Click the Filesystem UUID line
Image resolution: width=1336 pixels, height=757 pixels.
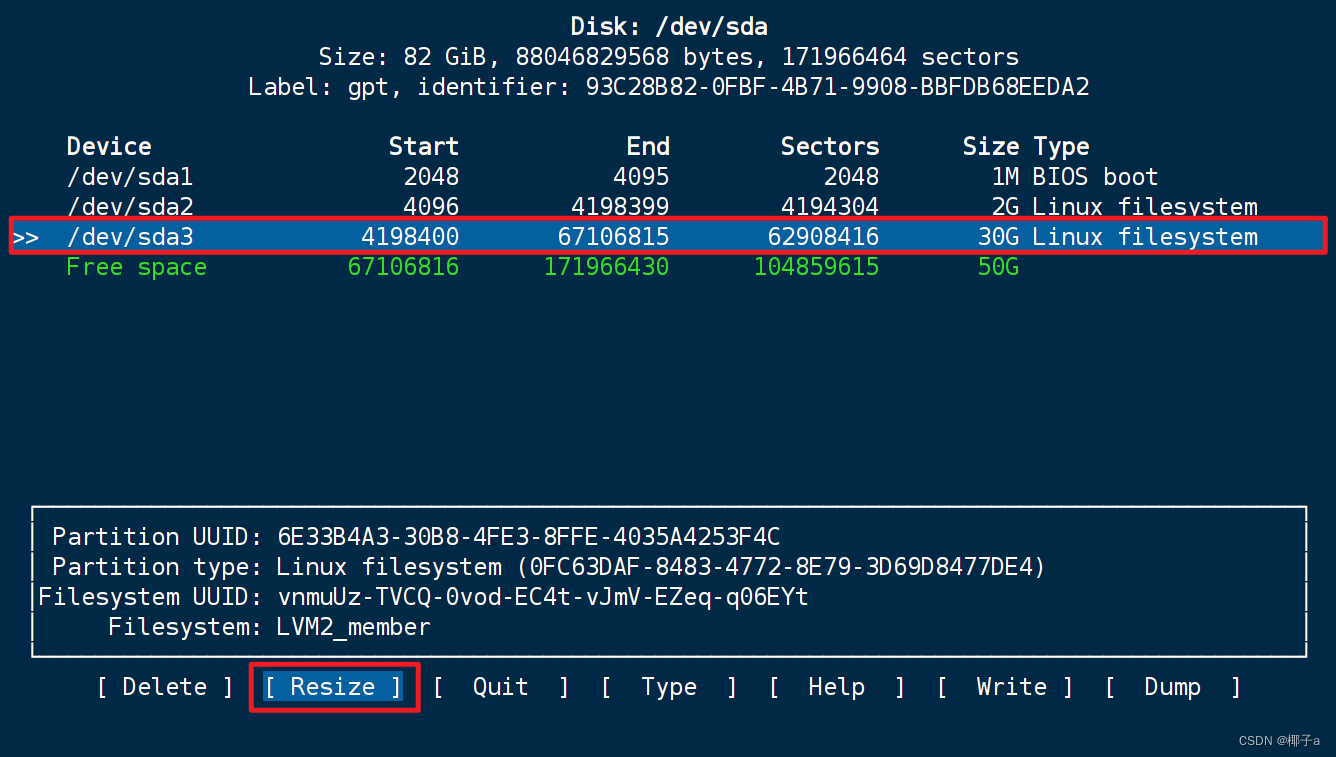click(x=423, y=597)
